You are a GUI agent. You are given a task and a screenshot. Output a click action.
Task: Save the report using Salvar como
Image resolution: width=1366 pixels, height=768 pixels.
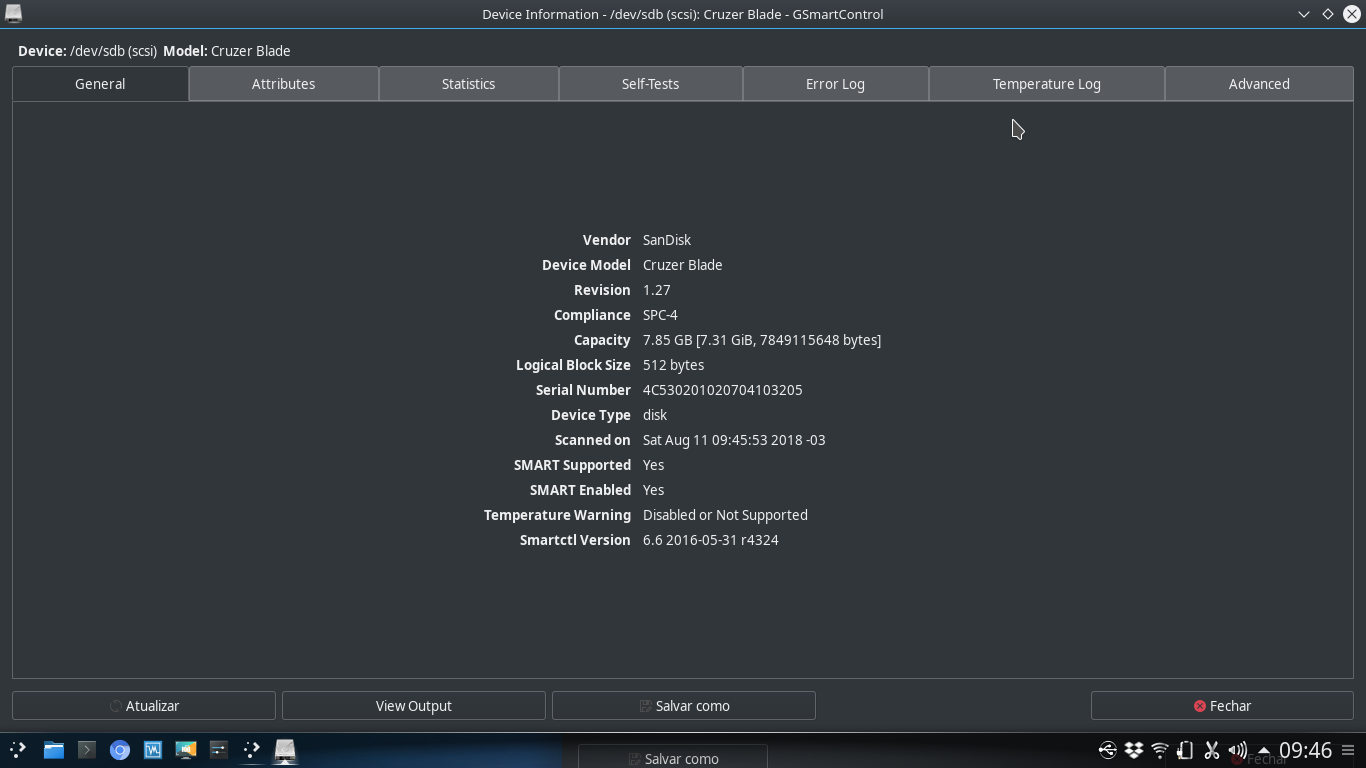[x=684, y=705]
